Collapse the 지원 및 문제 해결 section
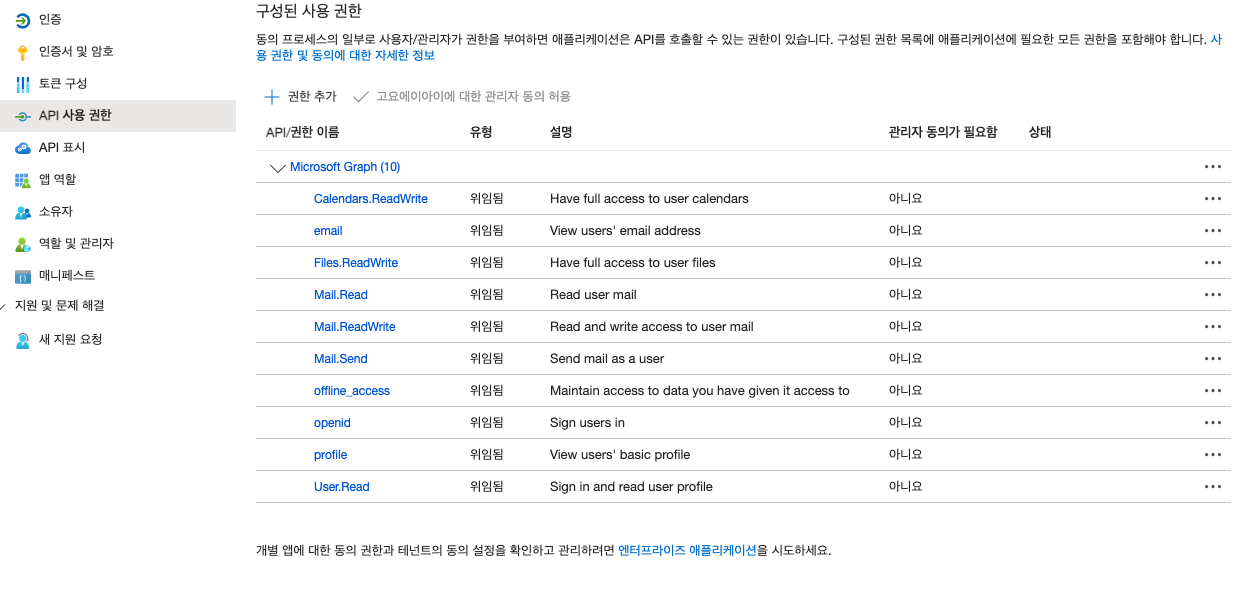 (x=3, y=306)
